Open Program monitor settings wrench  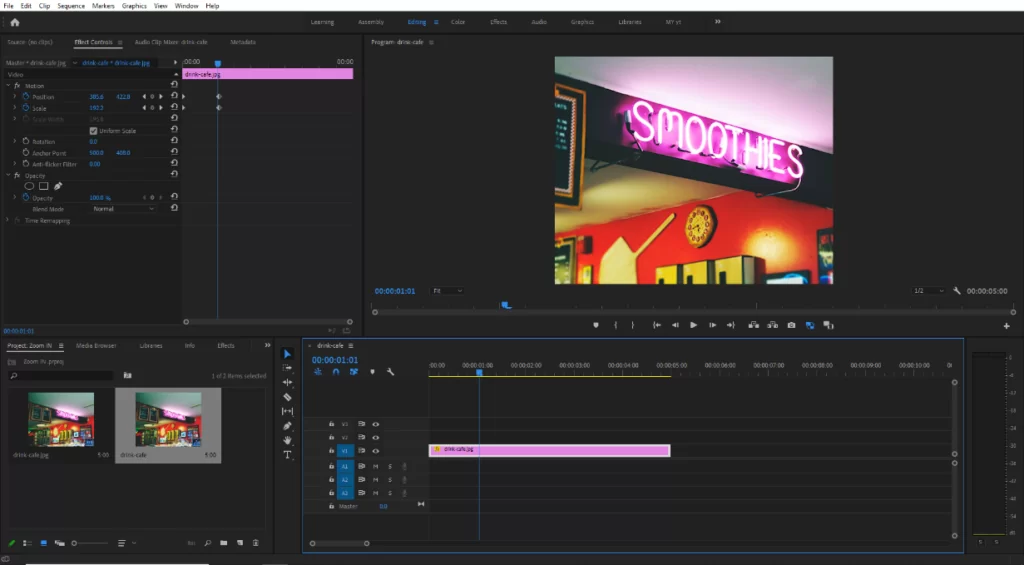click(x=957, y=291)
